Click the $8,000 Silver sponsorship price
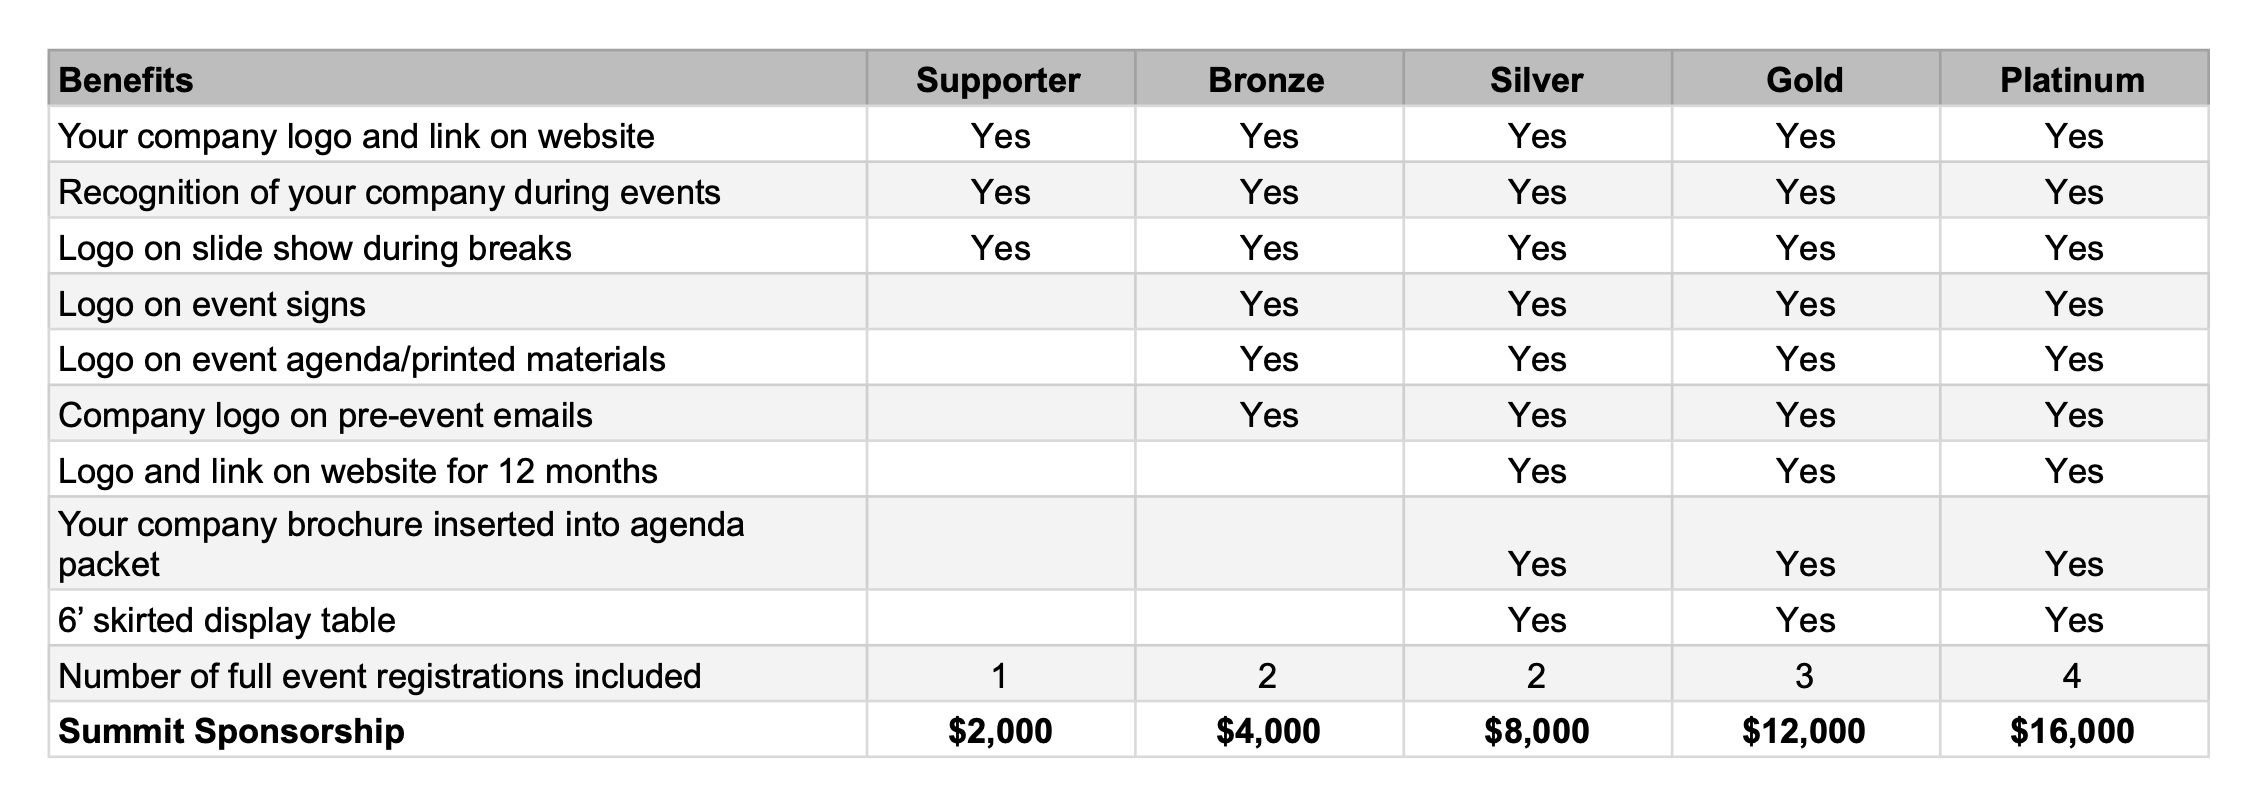Image resolution: width=2251 pixels, height=797 pixels. click(1536, 731)
